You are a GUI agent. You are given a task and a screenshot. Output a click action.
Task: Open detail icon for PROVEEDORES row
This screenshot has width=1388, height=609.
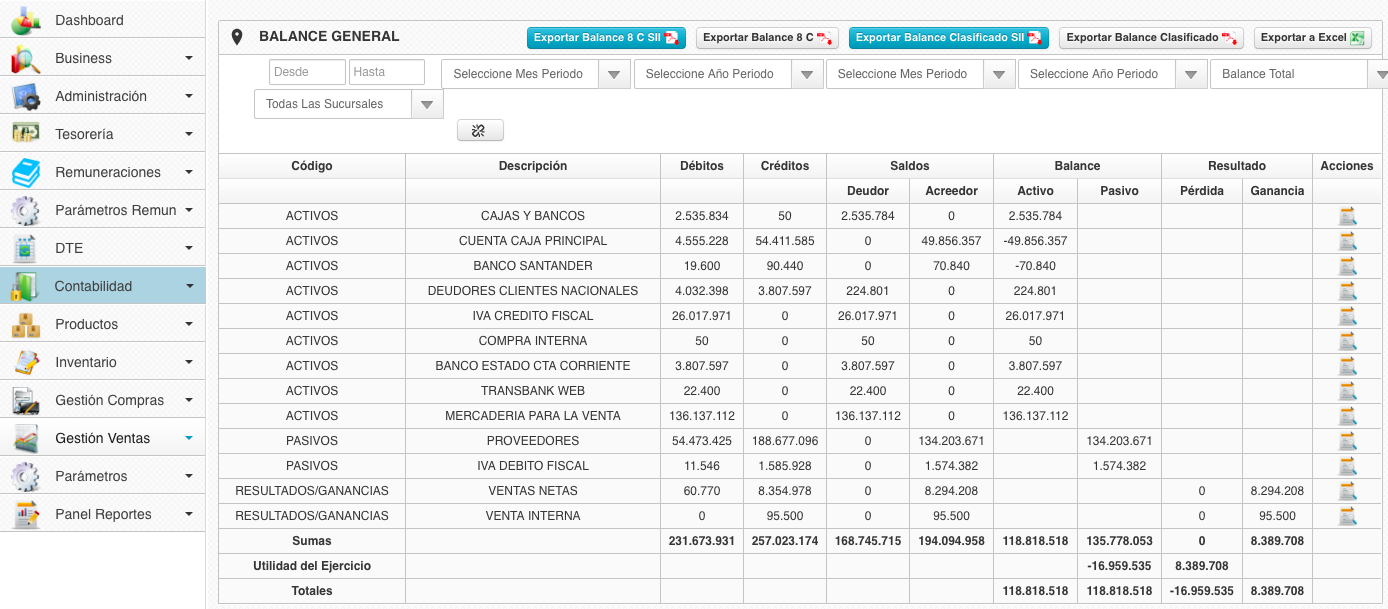(1347, 441)
